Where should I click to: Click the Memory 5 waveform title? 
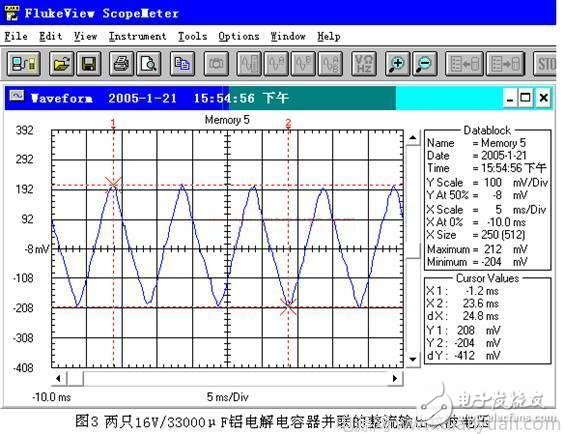(x=227, y=120)
